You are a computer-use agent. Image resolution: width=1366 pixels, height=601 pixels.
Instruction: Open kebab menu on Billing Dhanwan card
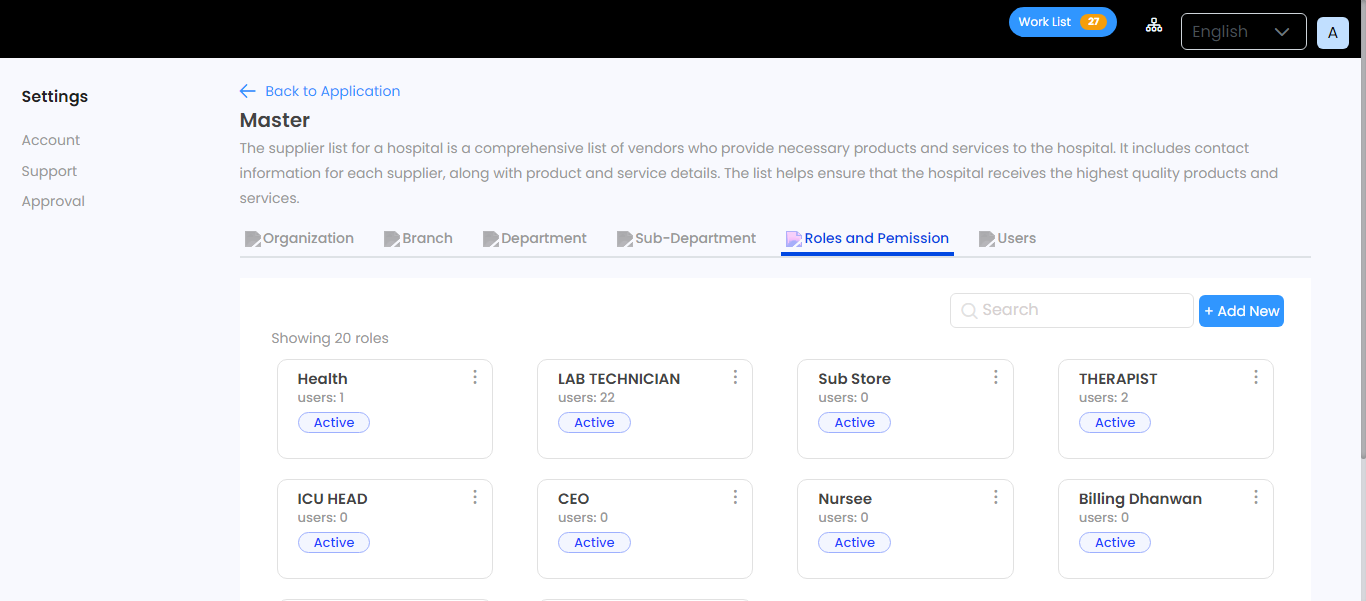tap(1256, 497)
